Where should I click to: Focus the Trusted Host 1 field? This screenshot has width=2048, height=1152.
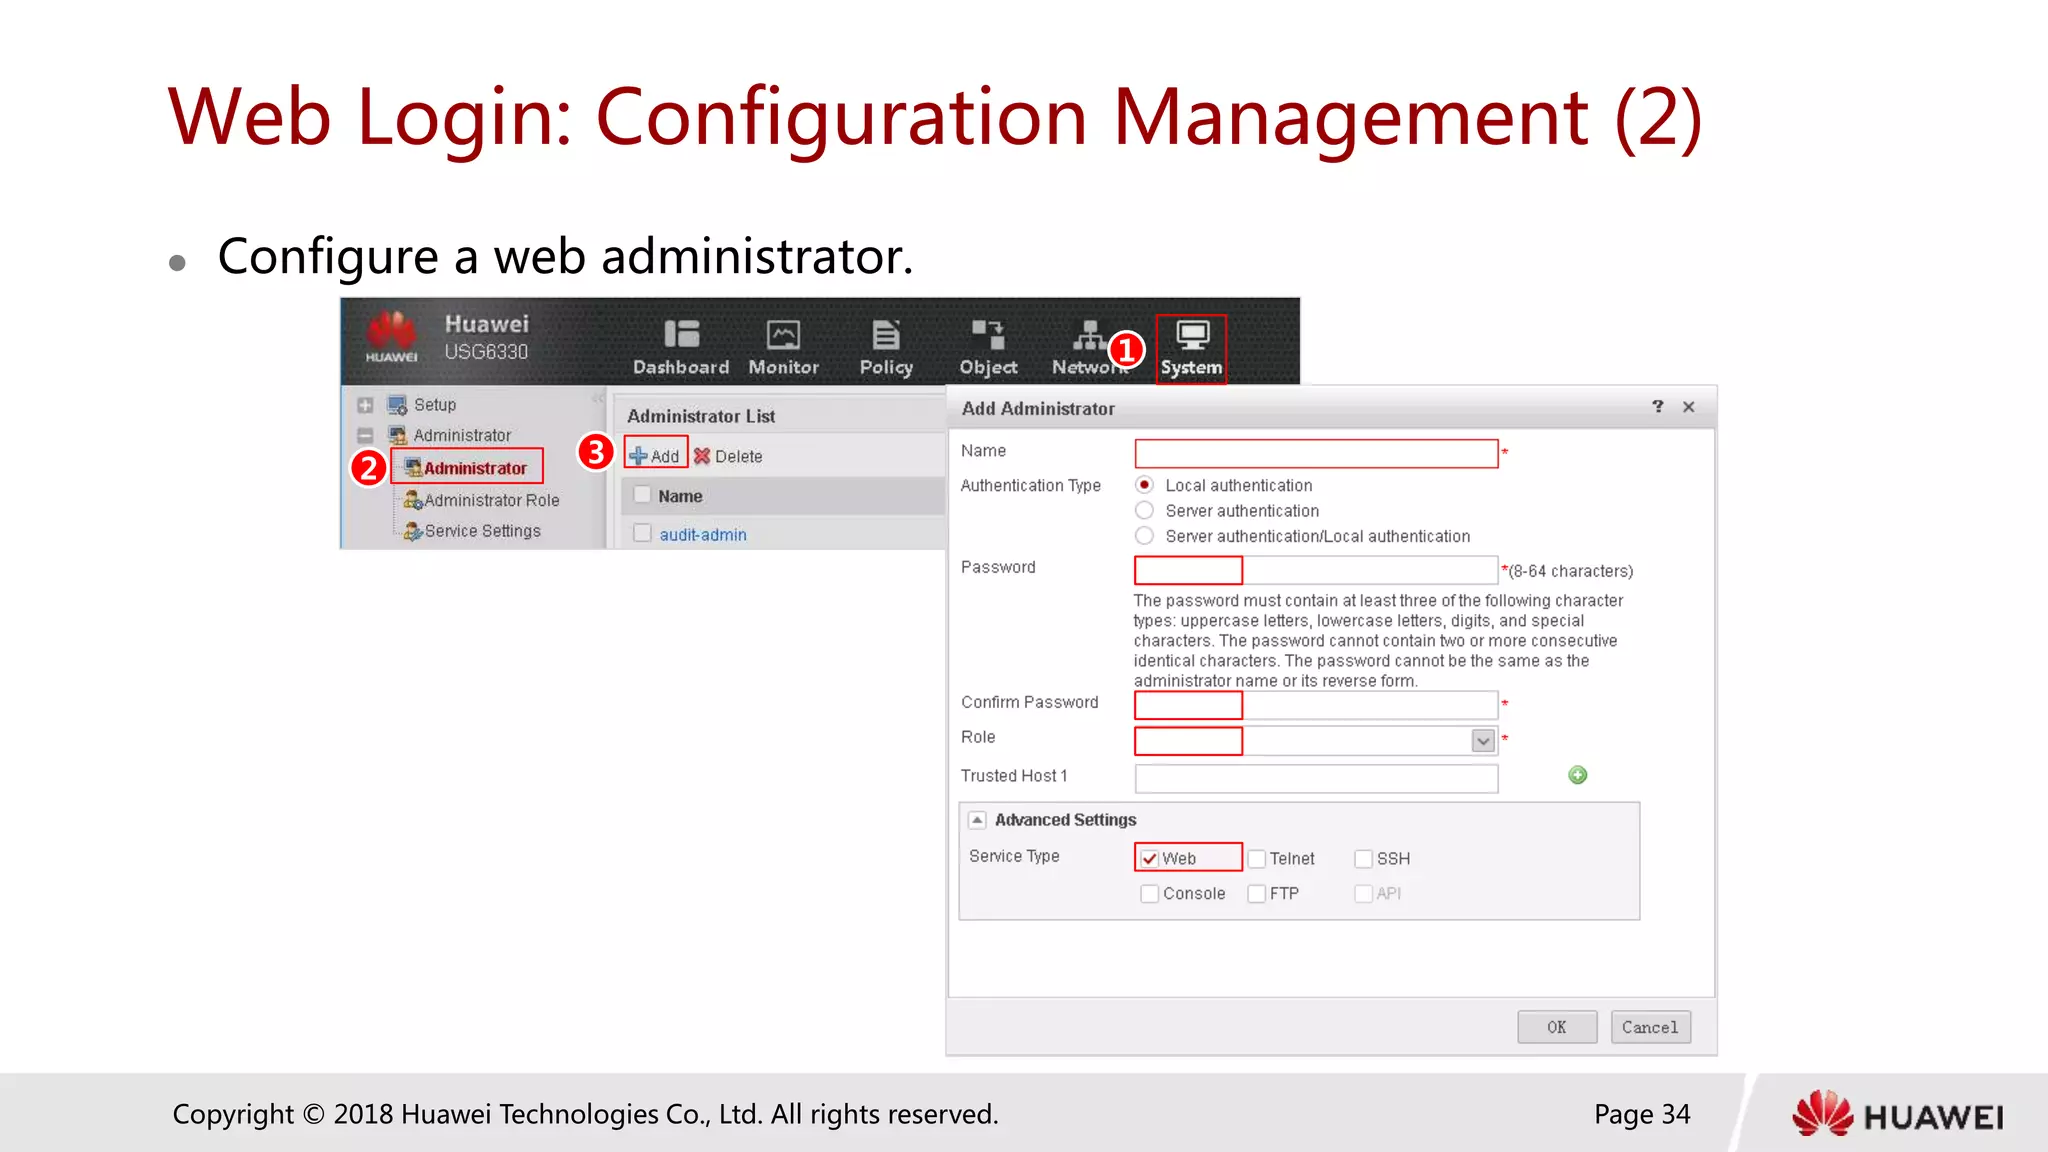(x=1316, y=779)
